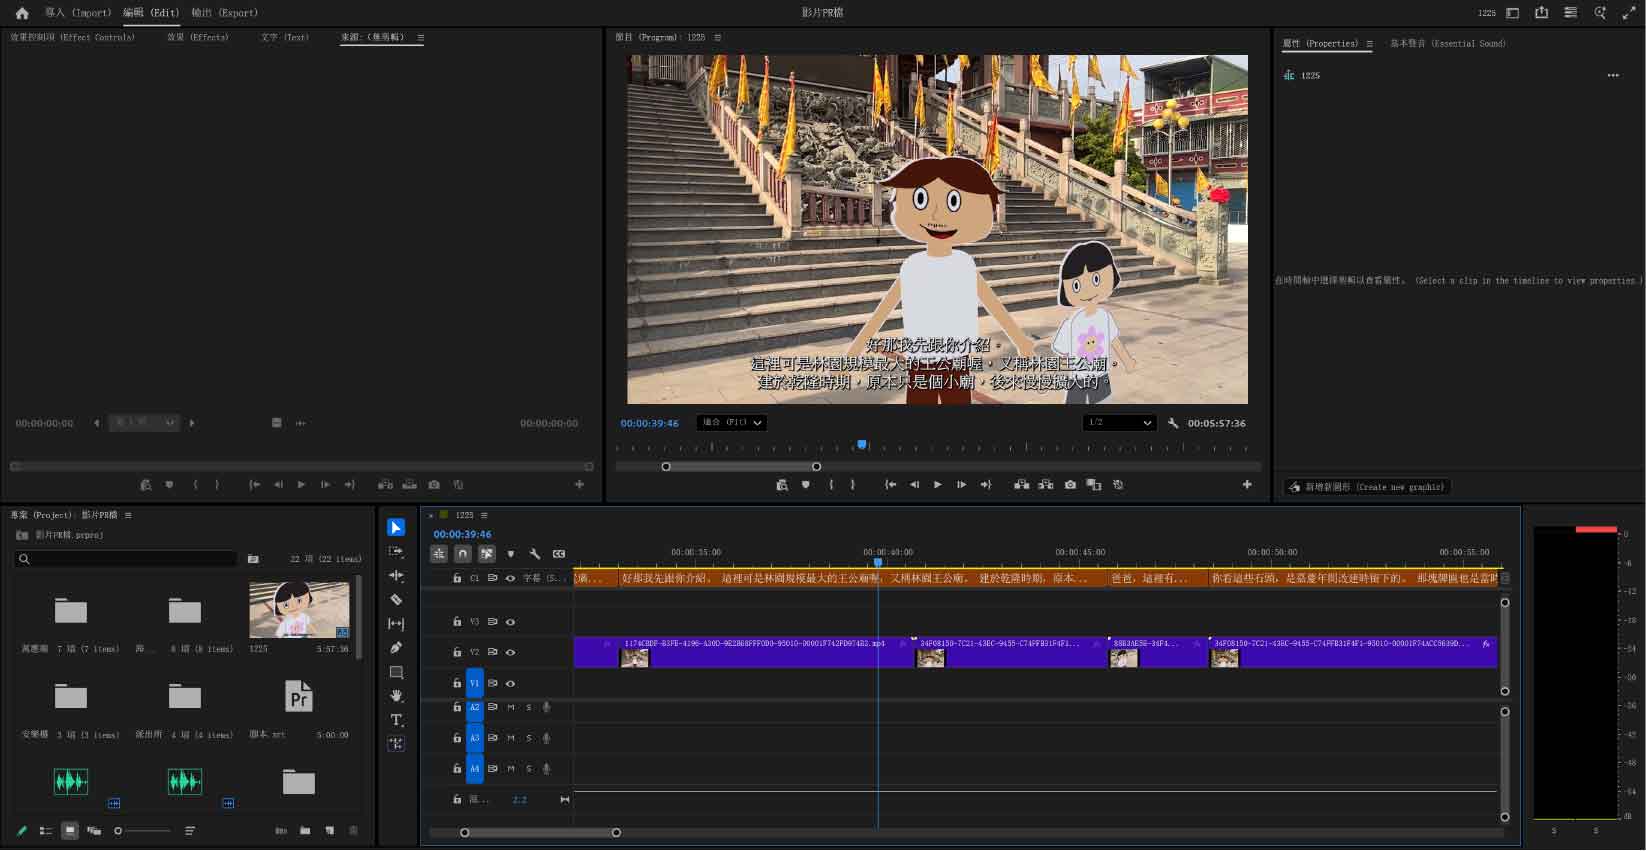1646x851 pixels.
Task: Click the Home icon in top bar
Action: tap(22, 13)
